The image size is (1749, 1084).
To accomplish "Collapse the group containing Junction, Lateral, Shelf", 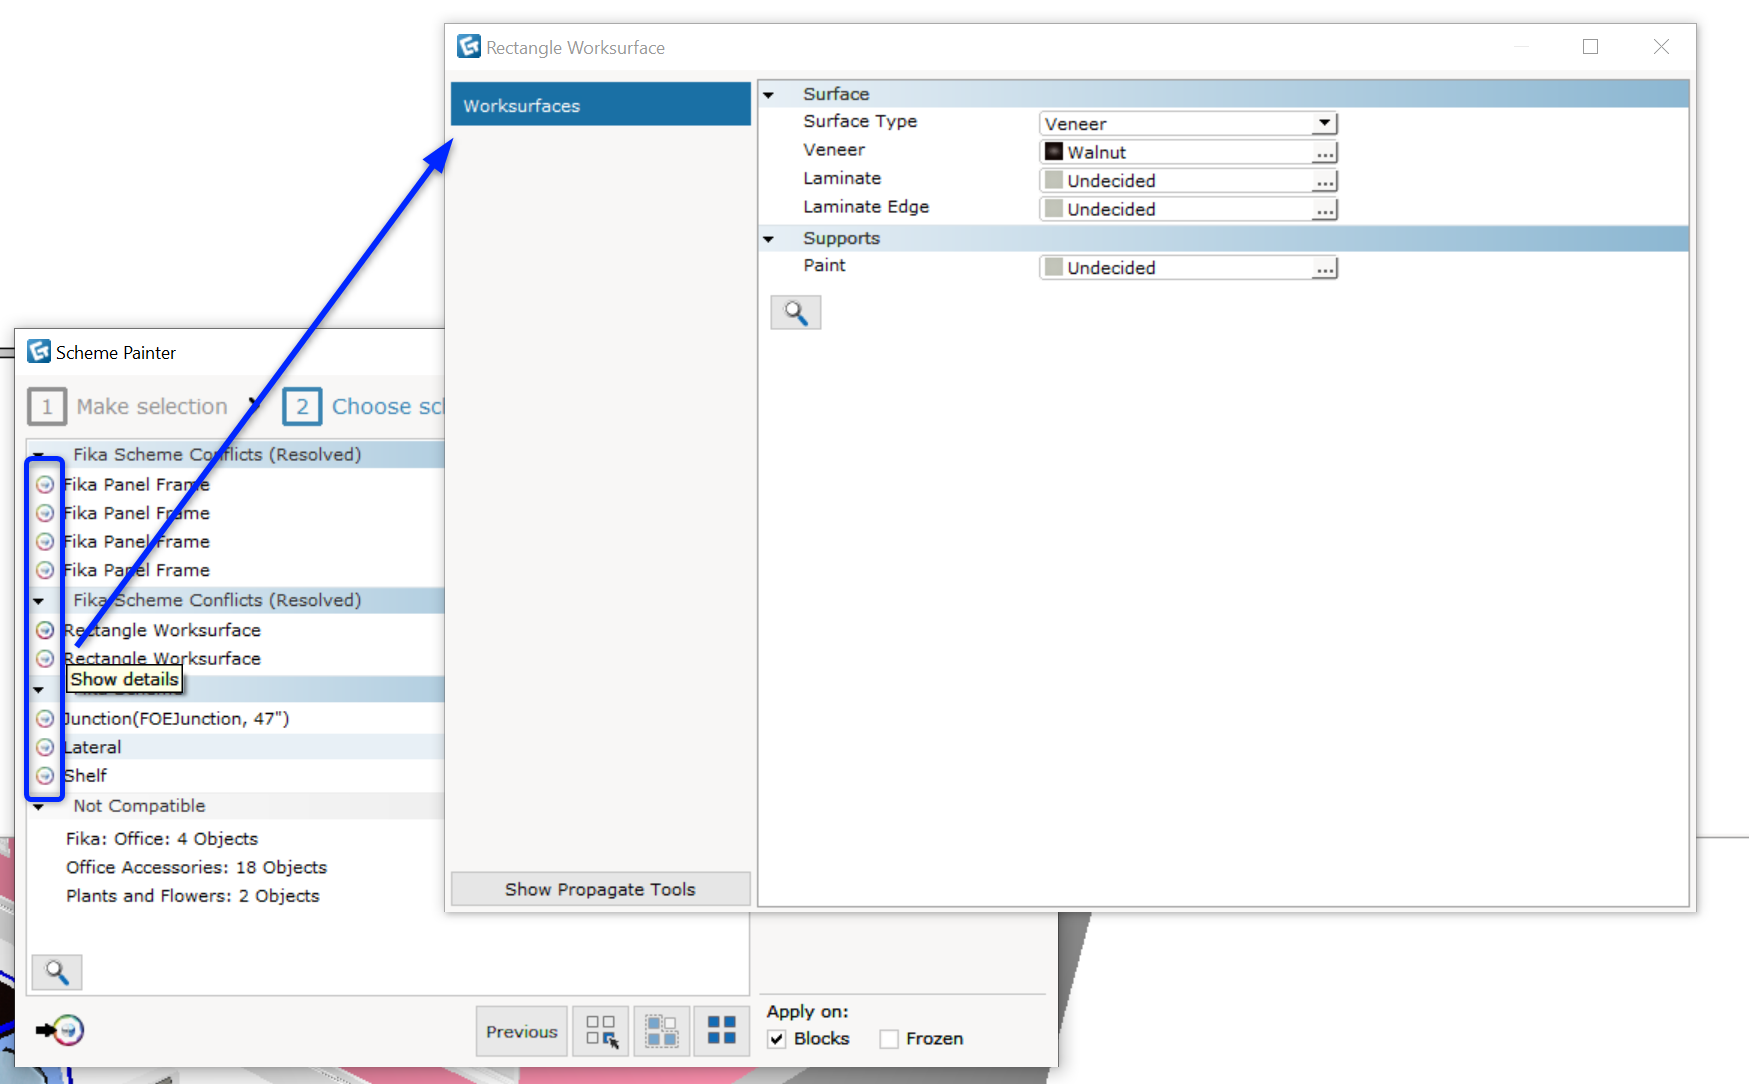I will tap(38, 690).
